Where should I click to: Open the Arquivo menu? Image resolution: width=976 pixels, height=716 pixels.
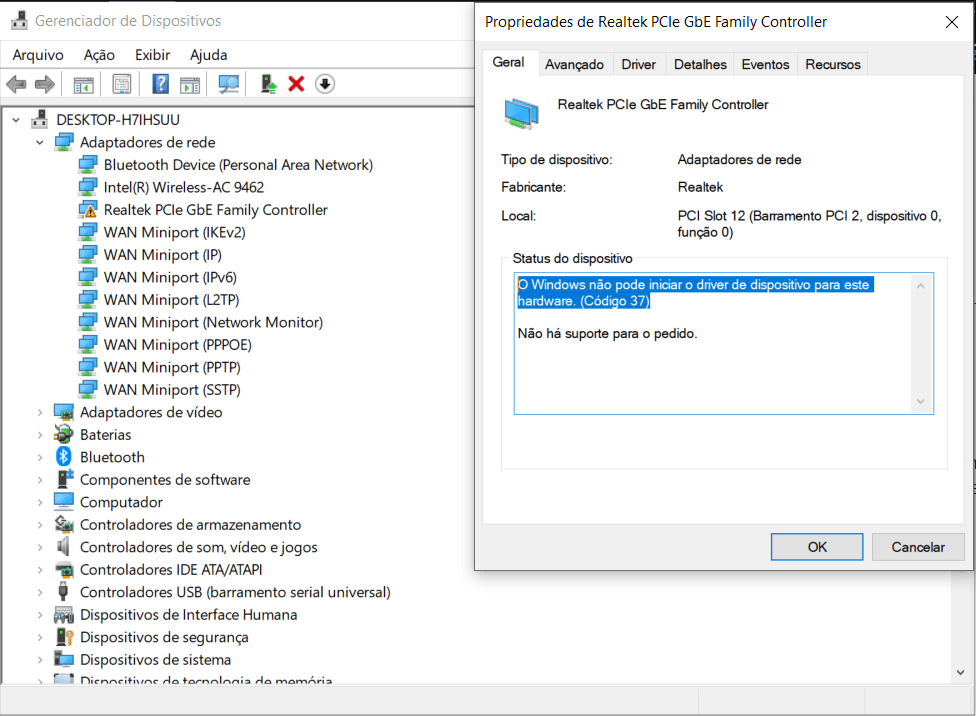pyautogui.click(x=38, y=55)
